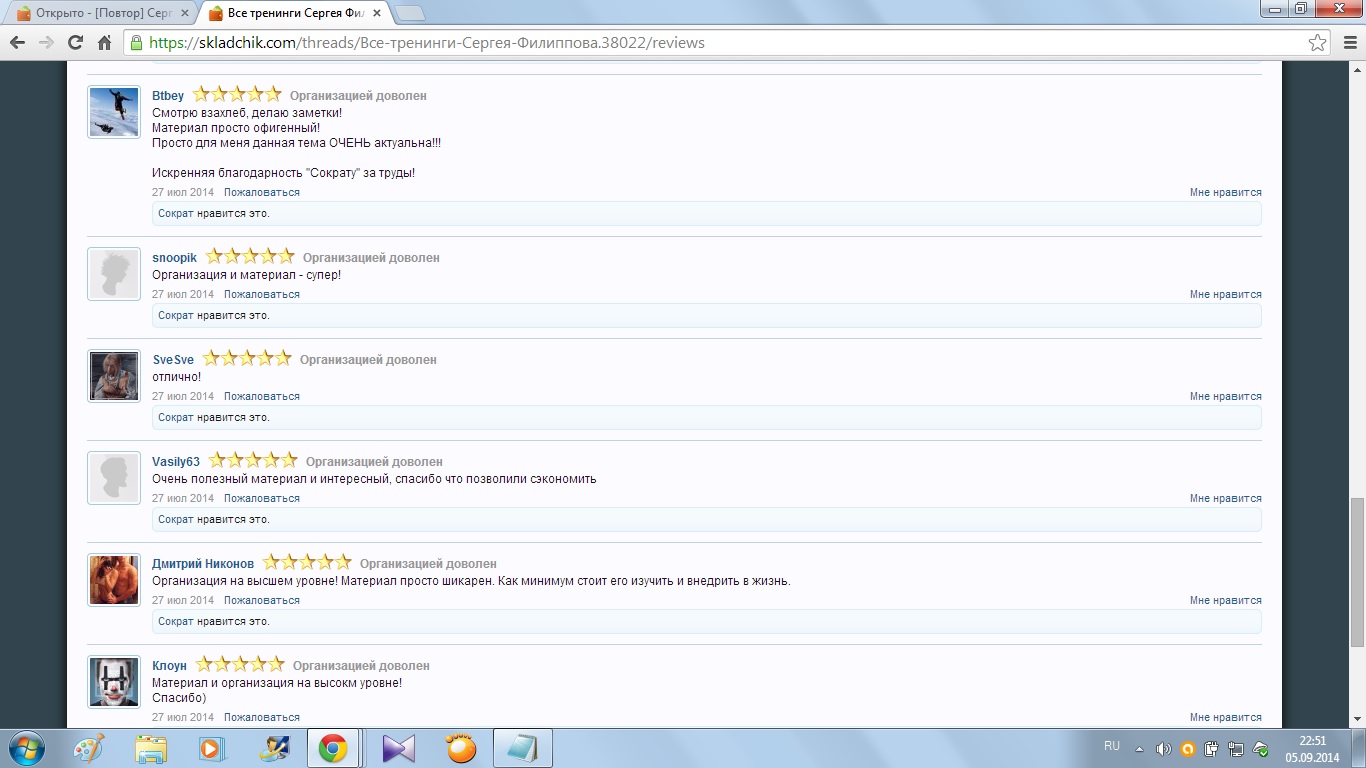This screenshot has width=1366, height=768.
Task: Open the Windows Start menu
Action: pyautogui.click(x=26, y=748)
